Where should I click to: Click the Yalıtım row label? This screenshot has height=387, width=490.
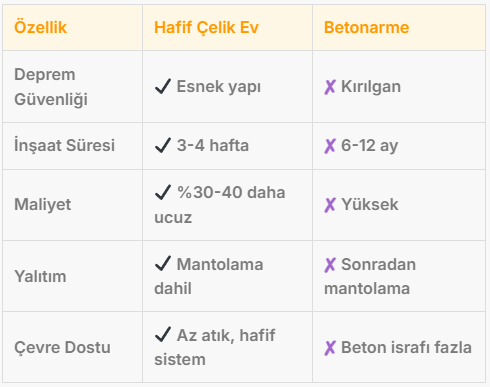click(x=40, y=276)
